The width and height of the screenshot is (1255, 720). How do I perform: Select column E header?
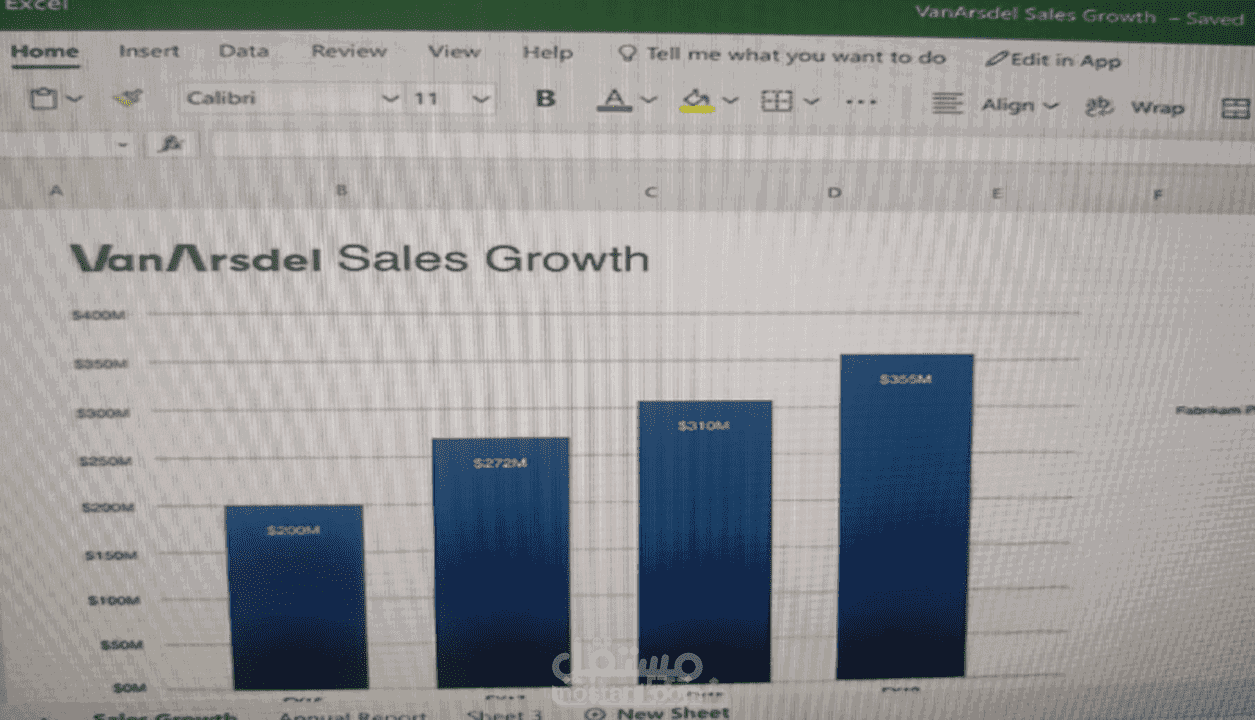[x=996, y=193]
